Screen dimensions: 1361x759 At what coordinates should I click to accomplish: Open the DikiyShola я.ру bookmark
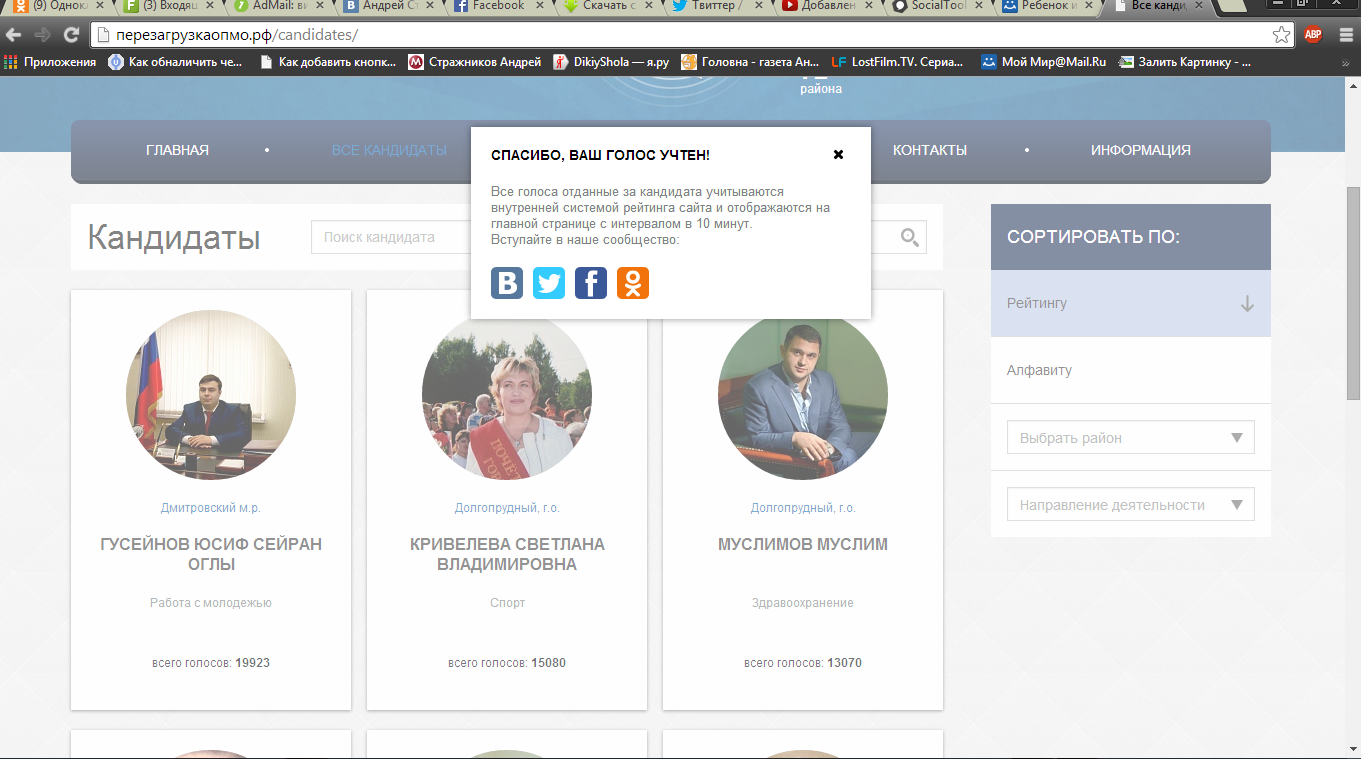click(x=611, y=62)
